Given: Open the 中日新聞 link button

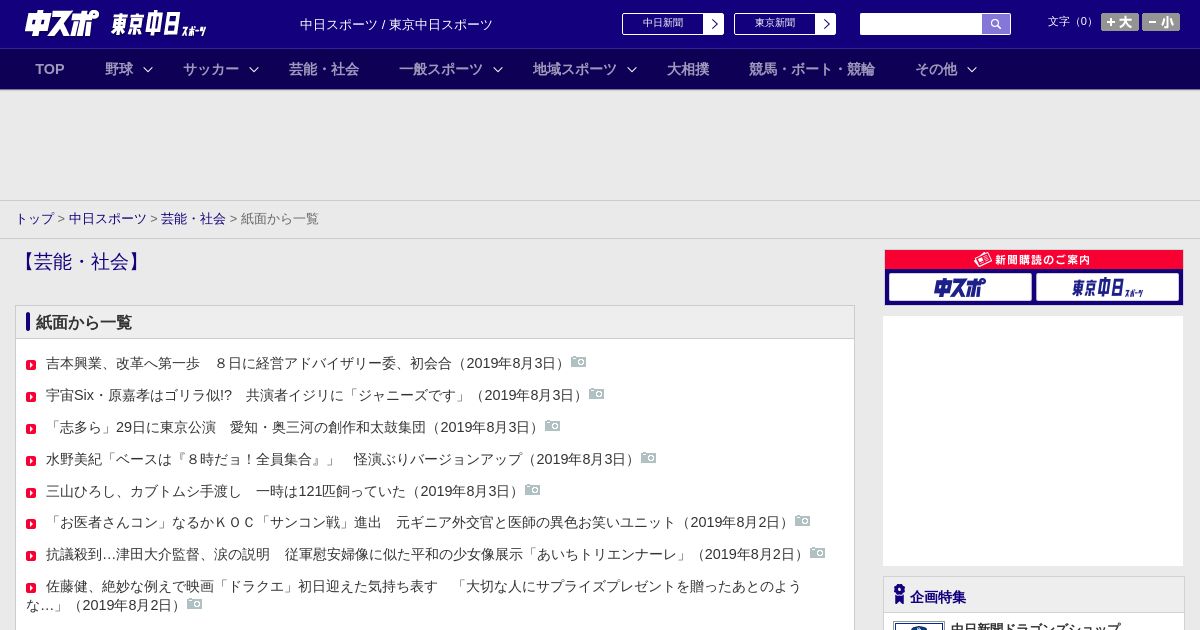Looking at the screenshot, I should pyautogui.click(x=662, y=24).
